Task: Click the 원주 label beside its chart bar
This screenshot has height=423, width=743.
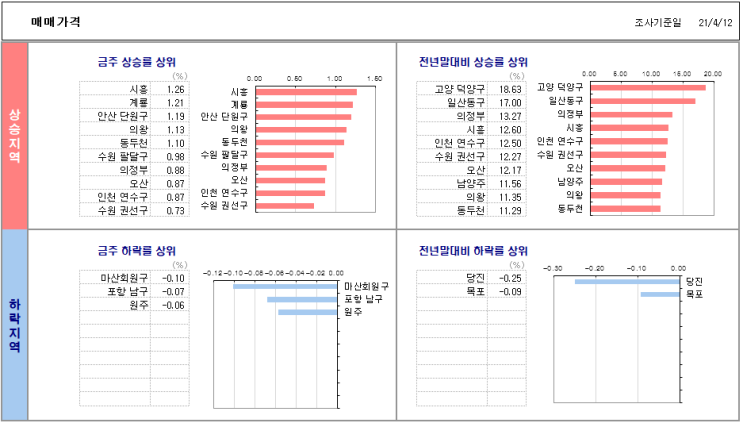Action: (x=353, y=312)
